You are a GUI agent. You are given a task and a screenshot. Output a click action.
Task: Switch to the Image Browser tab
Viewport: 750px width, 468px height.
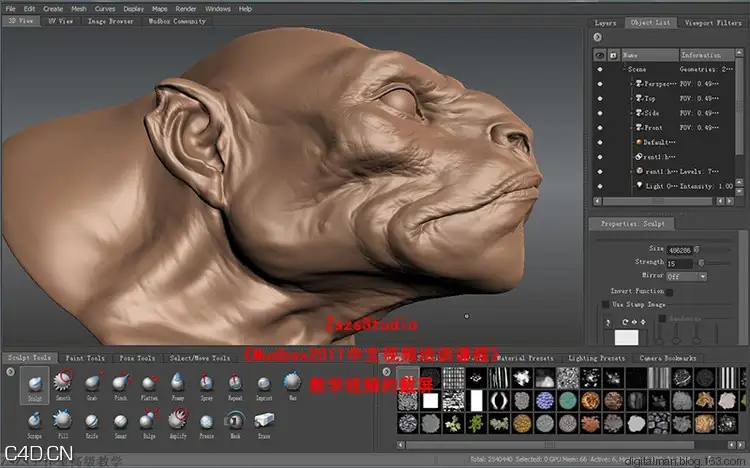pyautogui.click(x=110, y=21)
